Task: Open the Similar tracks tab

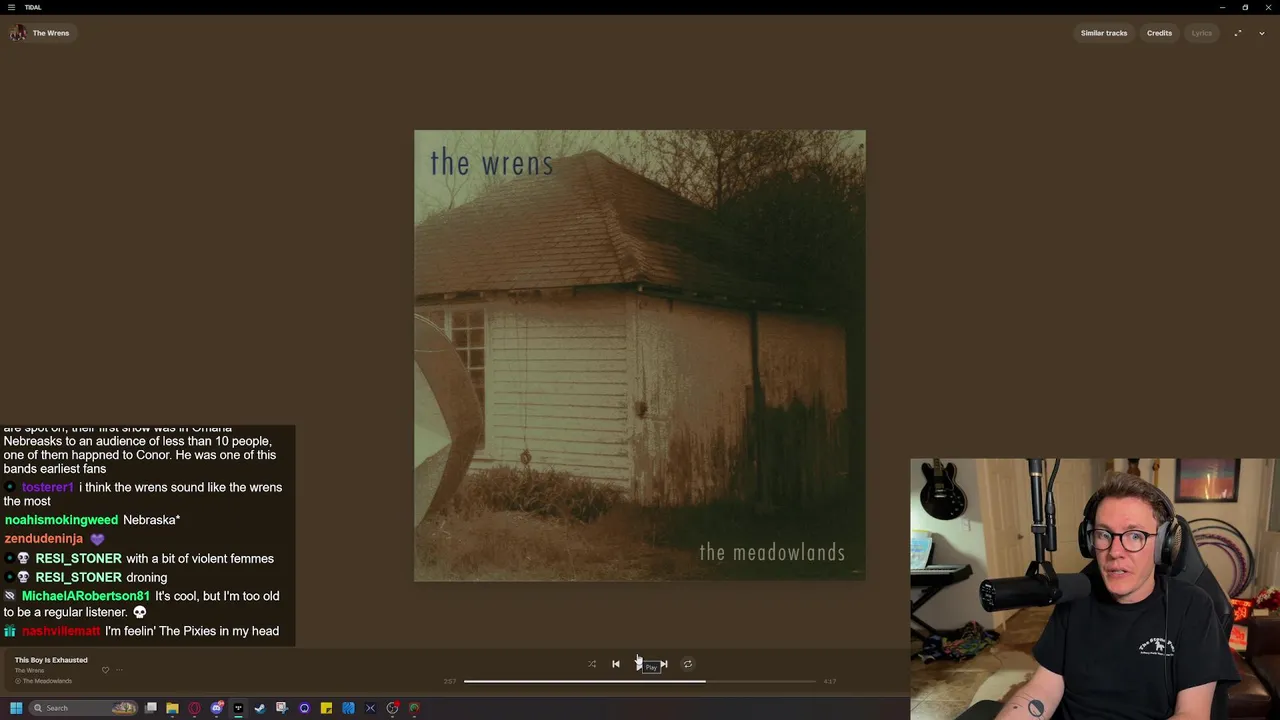Action: click(x=1103, y=33)
